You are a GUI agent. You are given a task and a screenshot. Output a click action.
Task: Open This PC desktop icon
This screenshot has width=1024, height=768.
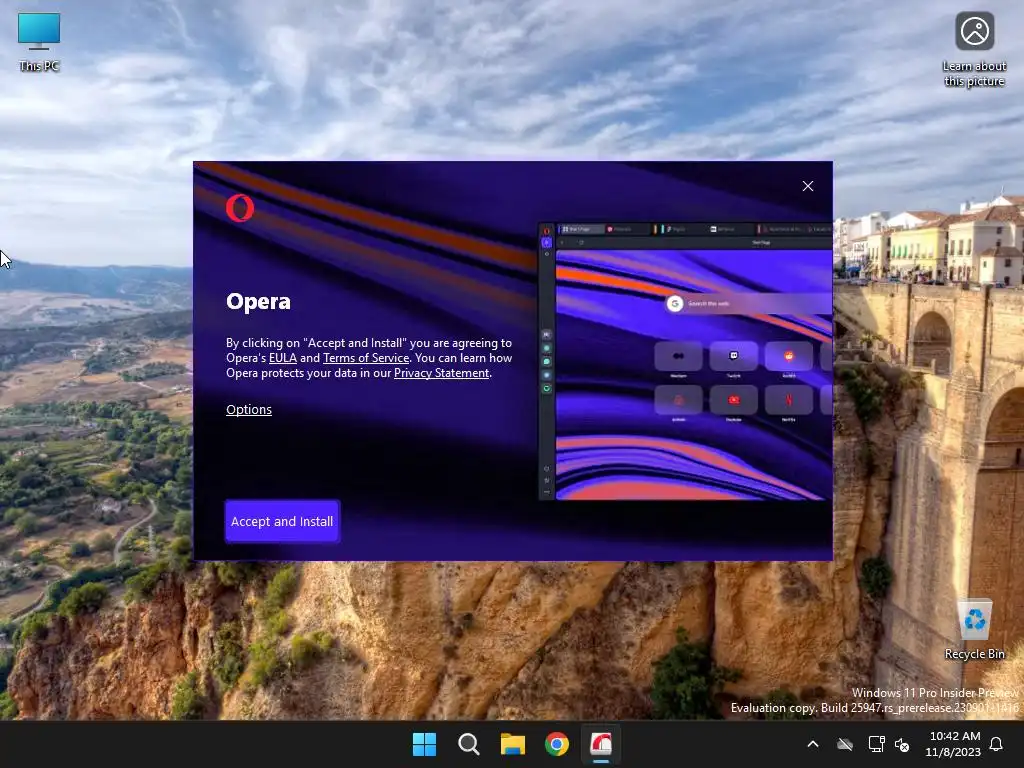(x=39, y=42)
